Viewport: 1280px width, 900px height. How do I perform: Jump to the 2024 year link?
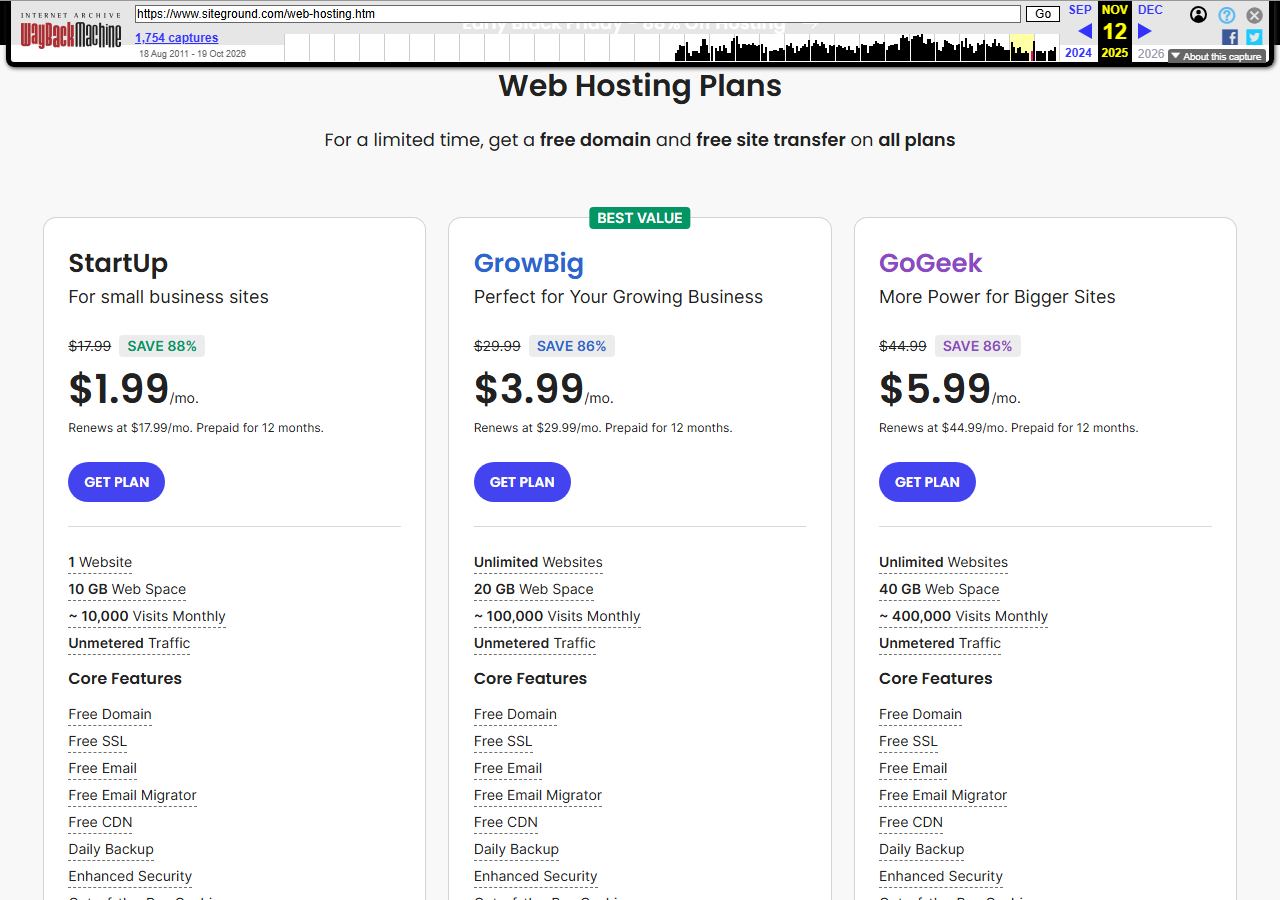tap(1079, 53)
